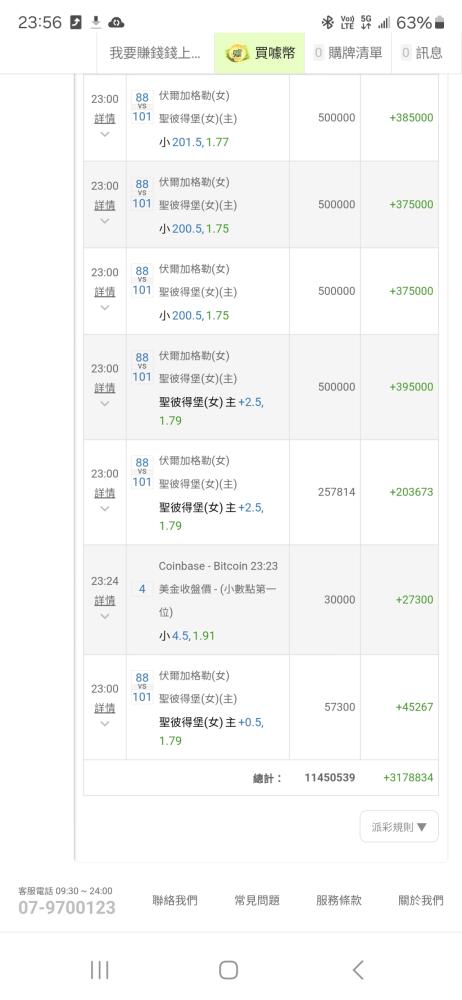This screenshot has width=462, height=1000.
Task: Tap the gold coin icon beside 買噱幣
Action: pos(237,53)
